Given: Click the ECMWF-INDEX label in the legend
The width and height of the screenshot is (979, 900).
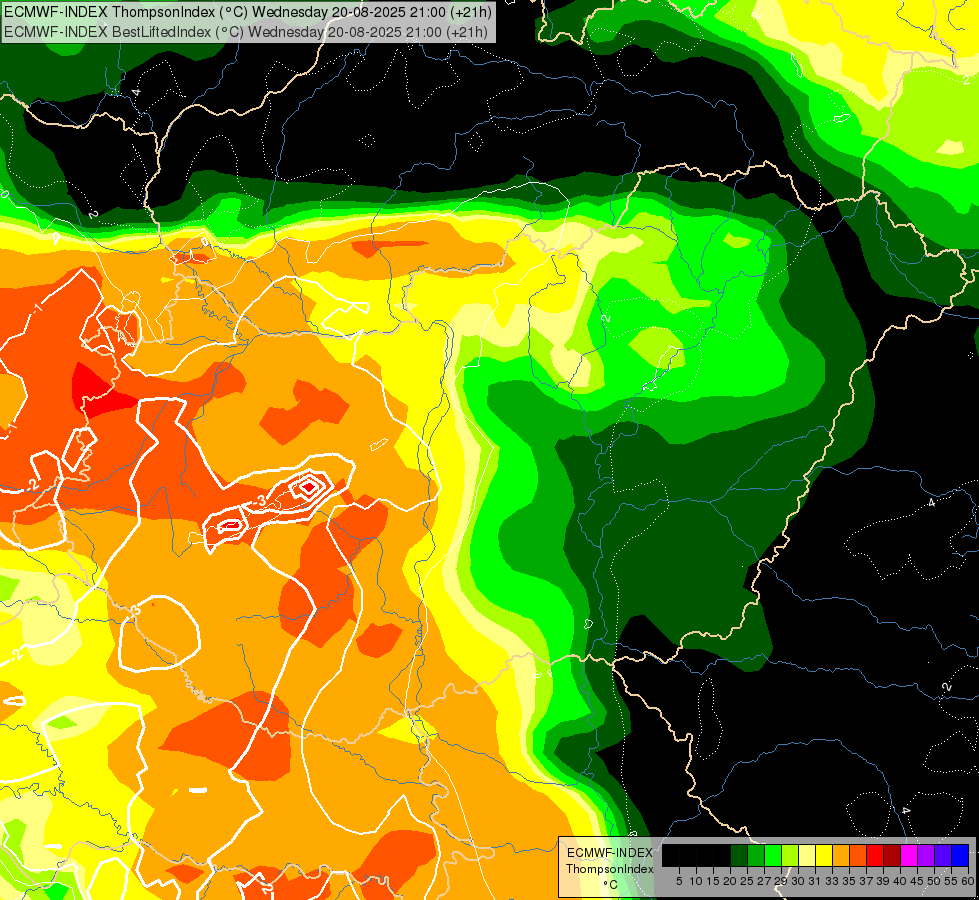Looking at the screenshot, I should pos(609,853).
